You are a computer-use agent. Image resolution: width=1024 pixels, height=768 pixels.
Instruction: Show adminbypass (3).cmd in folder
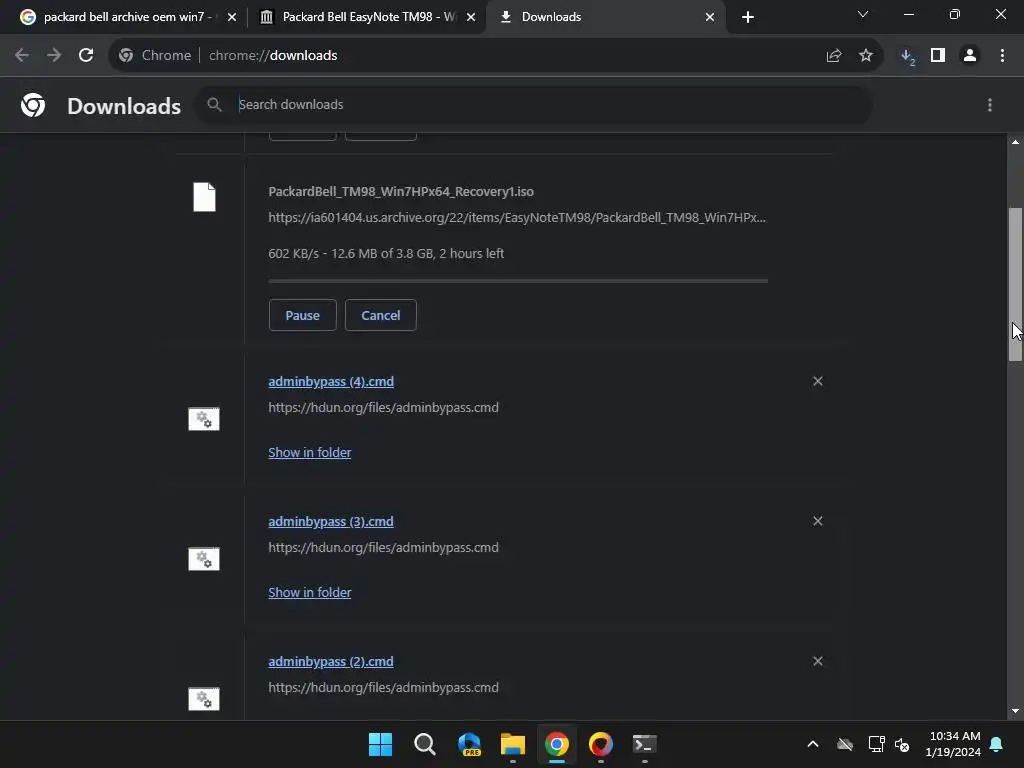pos(310,592)
